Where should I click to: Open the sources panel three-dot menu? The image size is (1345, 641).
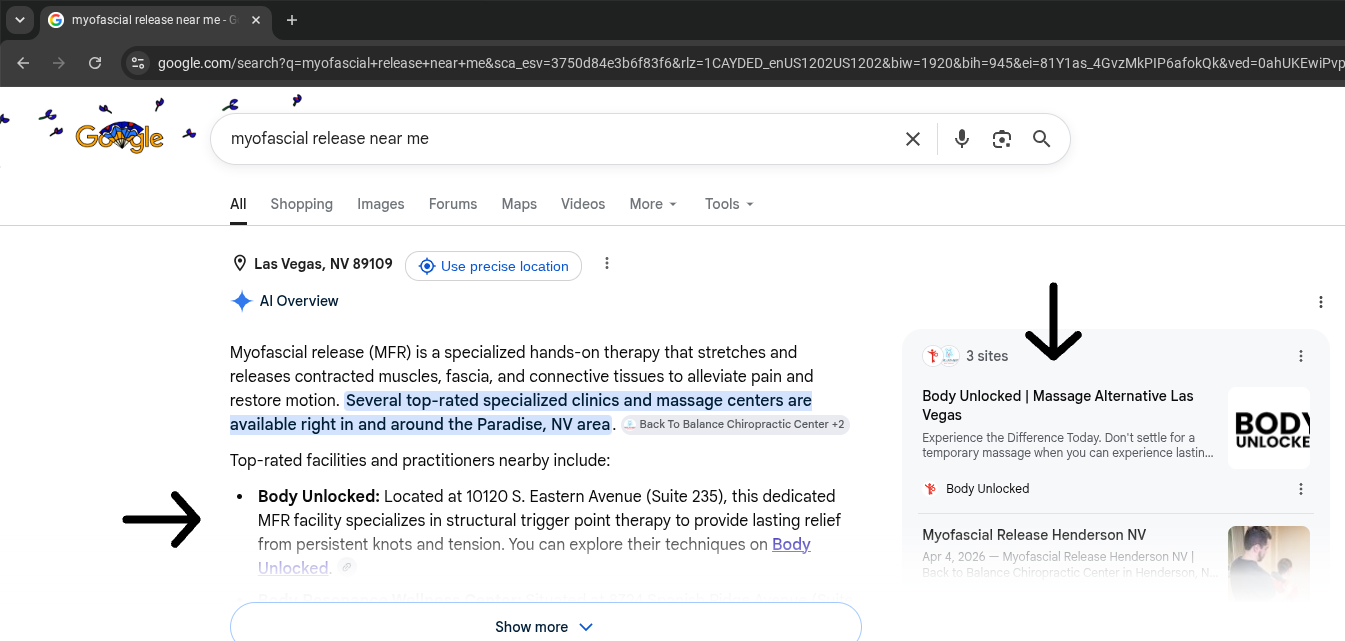tap(1301, 356)
